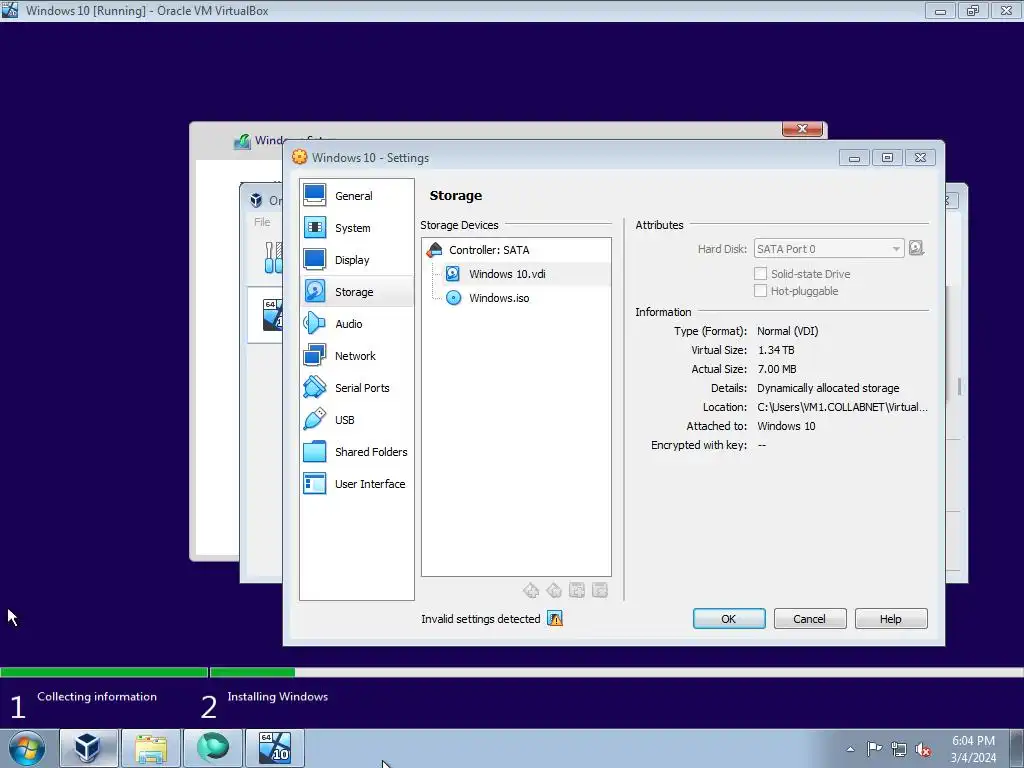Click the muted volume tray icon
Image resolution: width=1024 pixels, height=768 pixels.
tap(923, 749)
